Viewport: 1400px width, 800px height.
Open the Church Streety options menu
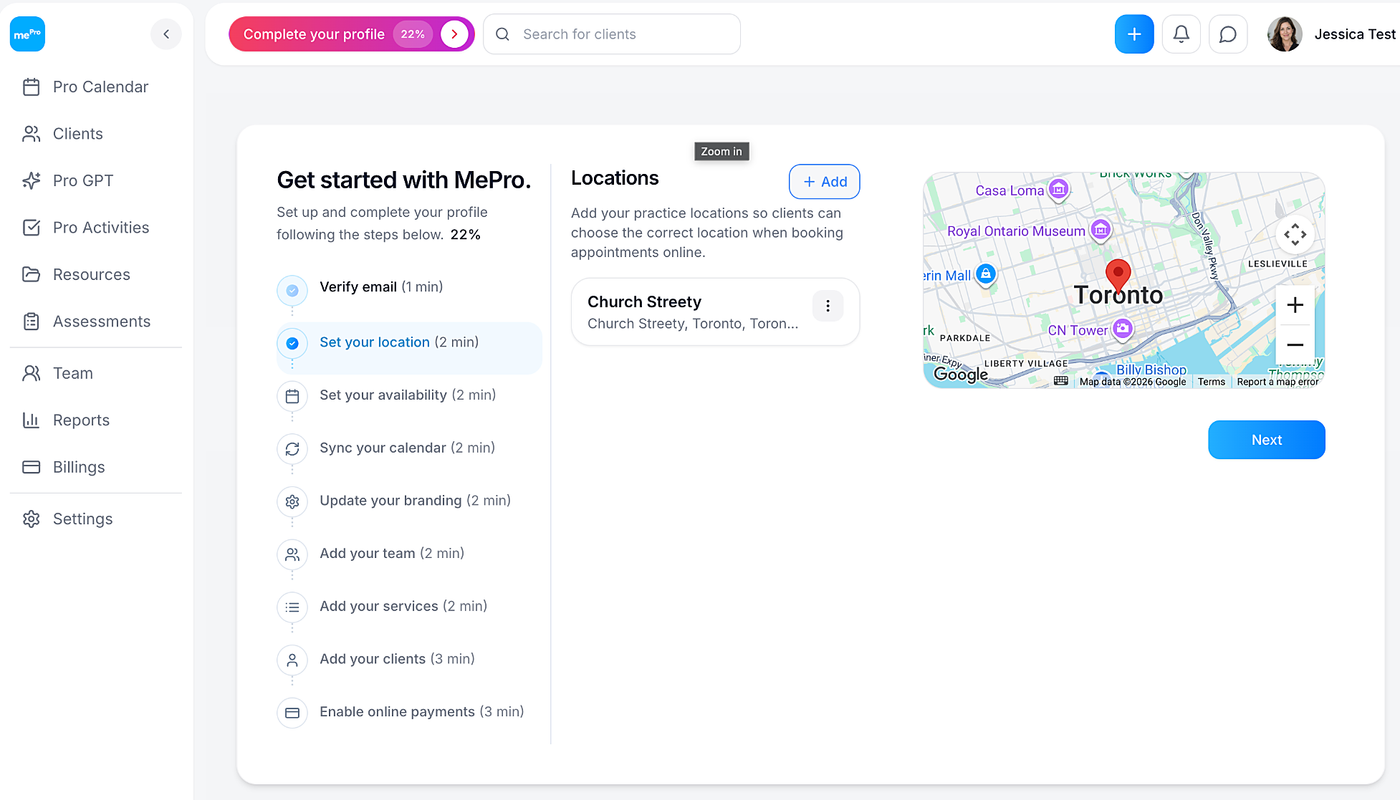(828, 306)
